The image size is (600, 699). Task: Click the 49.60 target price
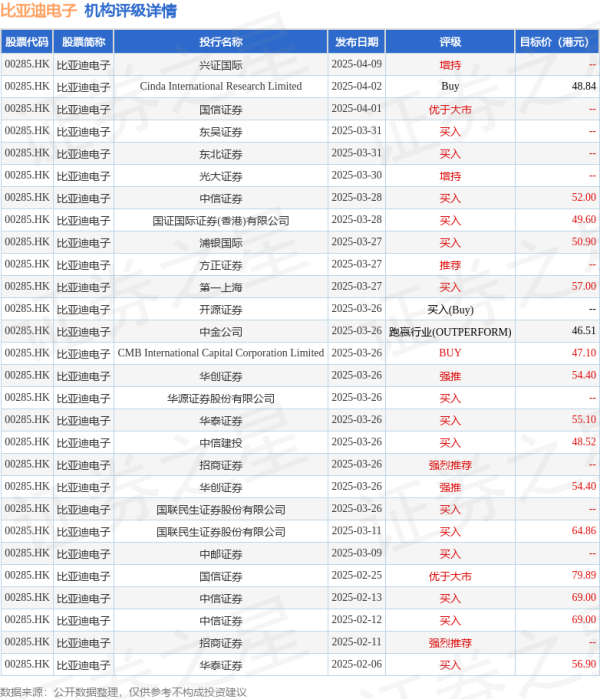(x=584, y=220)
